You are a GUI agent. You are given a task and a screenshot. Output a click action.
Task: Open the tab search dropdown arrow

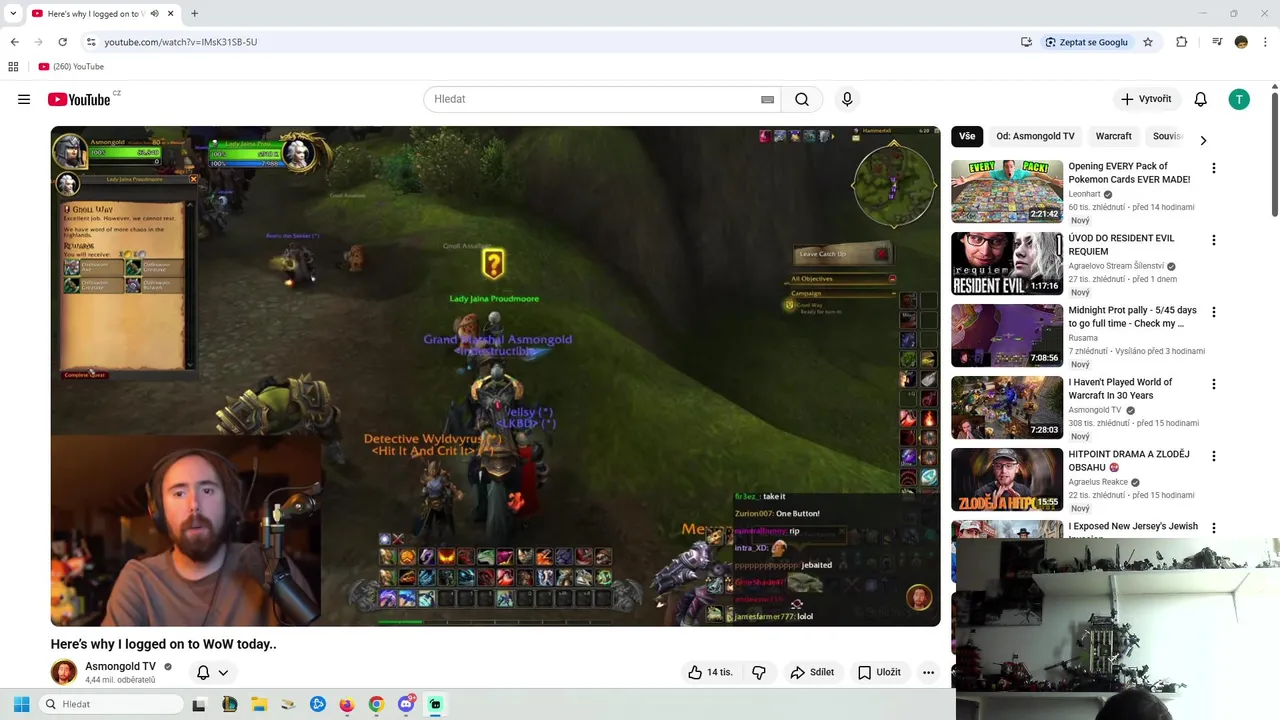(13, 13)
